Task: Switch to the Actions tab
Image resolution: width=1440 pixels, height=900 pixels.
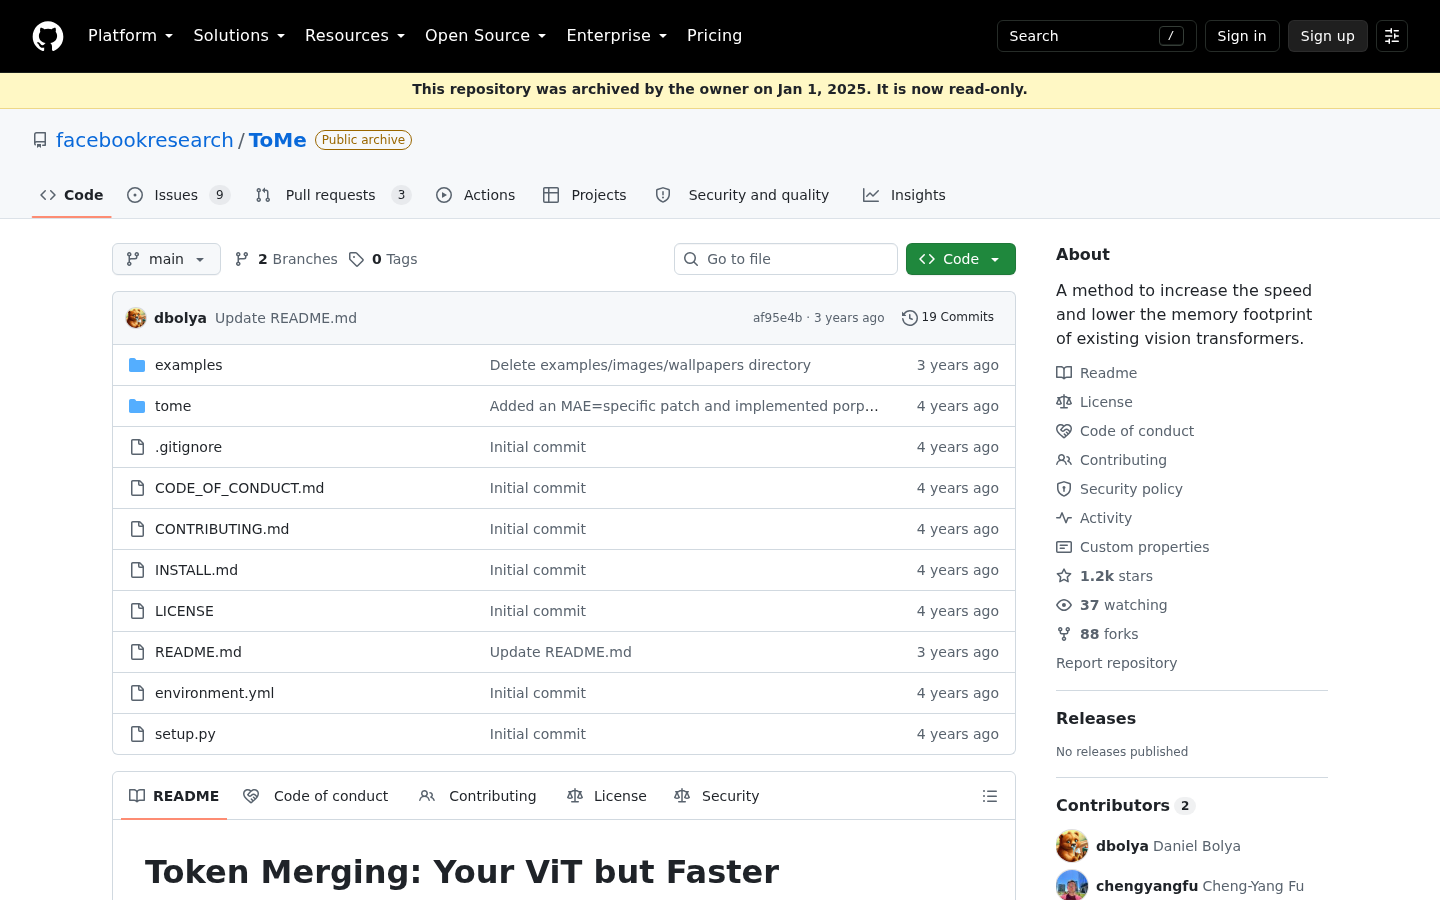Action: click(x=476, y=195)
